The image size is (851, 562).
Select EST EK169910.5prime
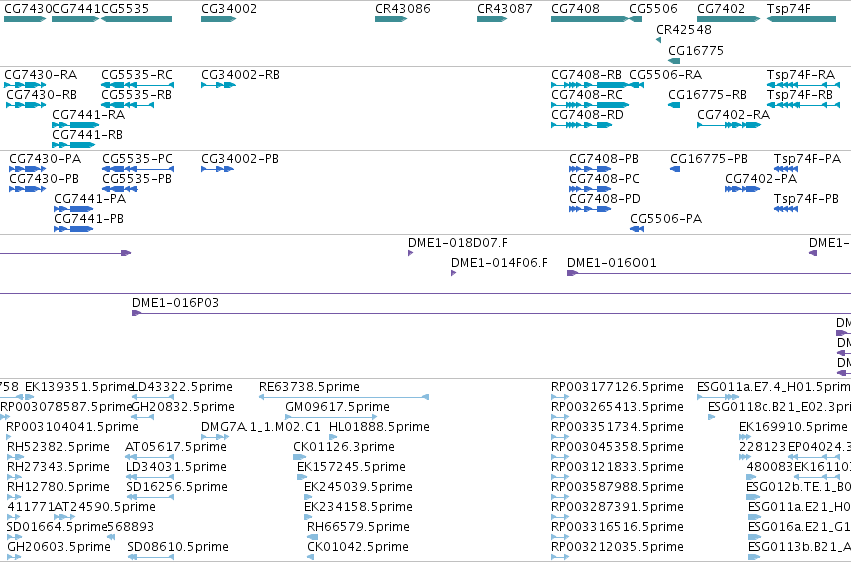click(793, 427)
